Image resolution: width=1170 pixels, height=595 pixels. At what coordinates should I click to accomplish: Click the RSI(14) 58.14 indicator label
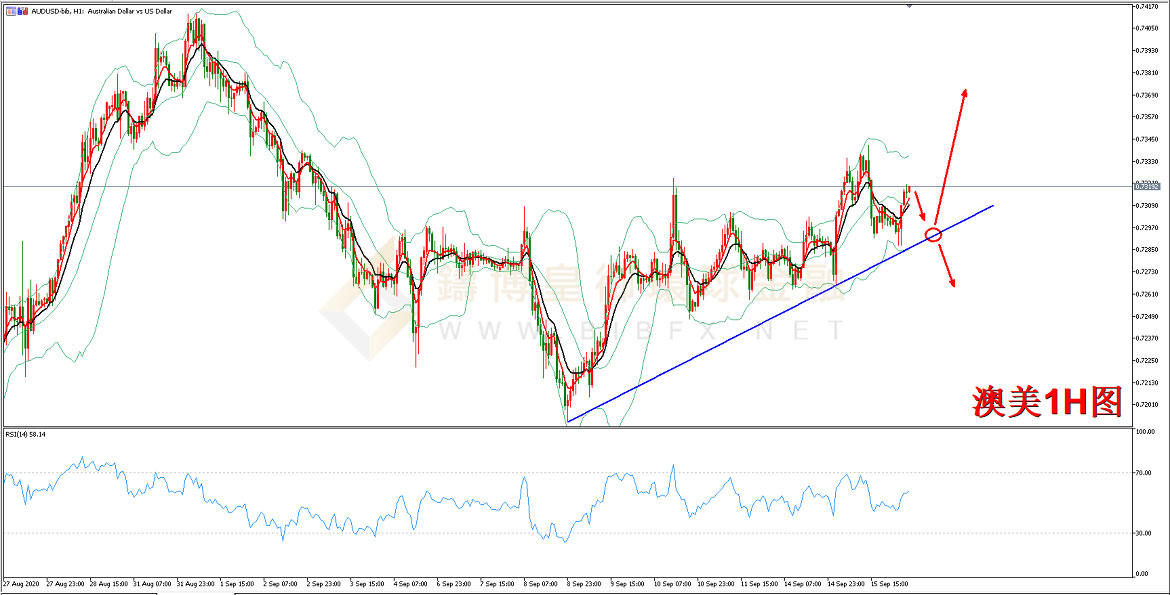(x=27, y=434)
